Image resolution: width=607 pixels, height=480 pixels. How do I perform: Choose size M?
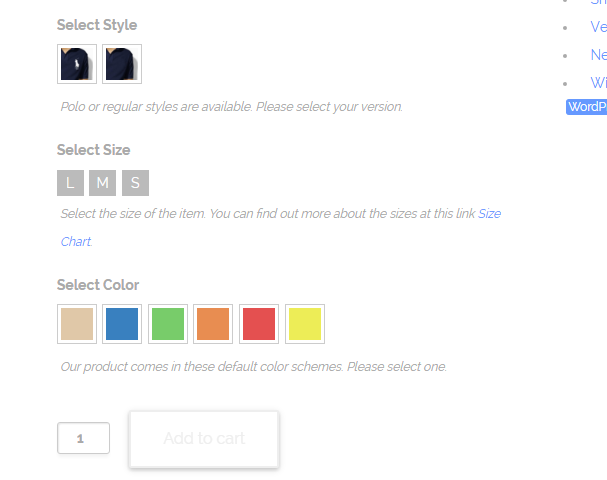[102, 183]
